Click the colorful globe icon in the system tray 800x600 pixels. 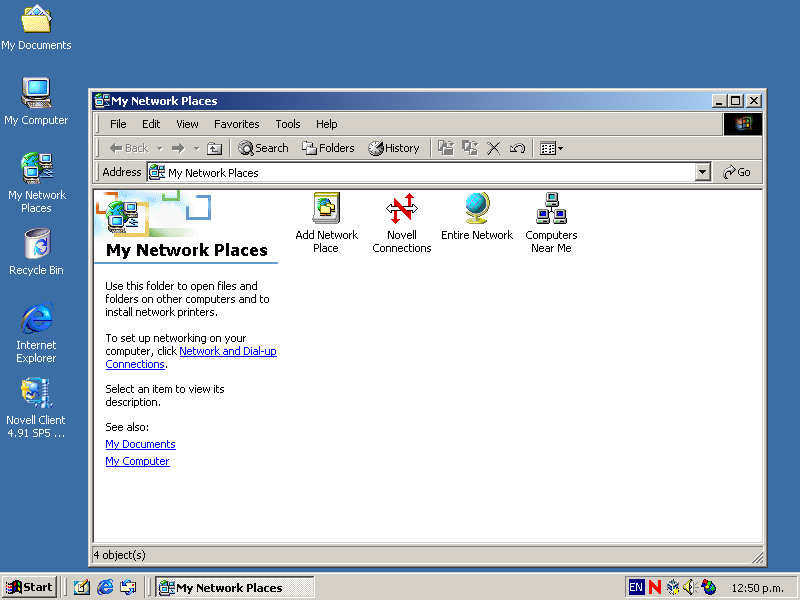[708, 587]
